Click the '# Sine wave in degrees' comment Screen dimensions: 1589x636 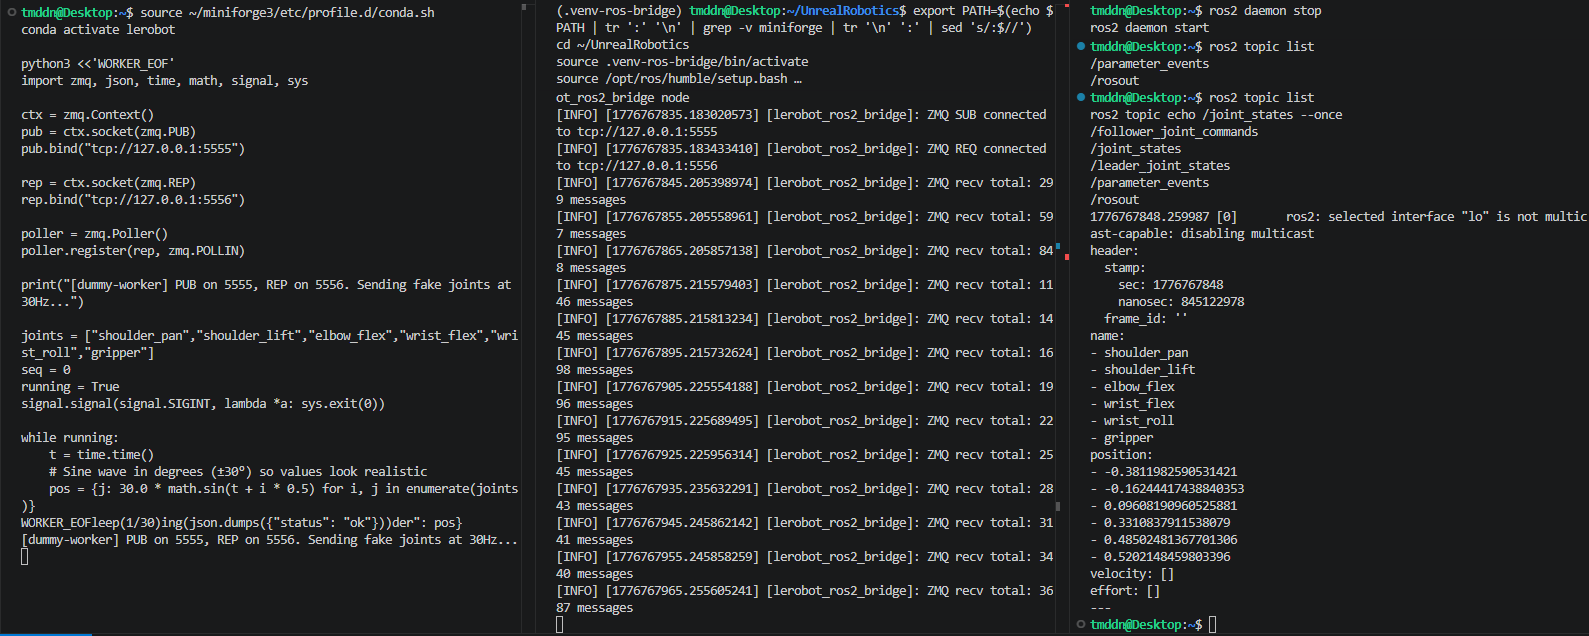click(238, 471)
